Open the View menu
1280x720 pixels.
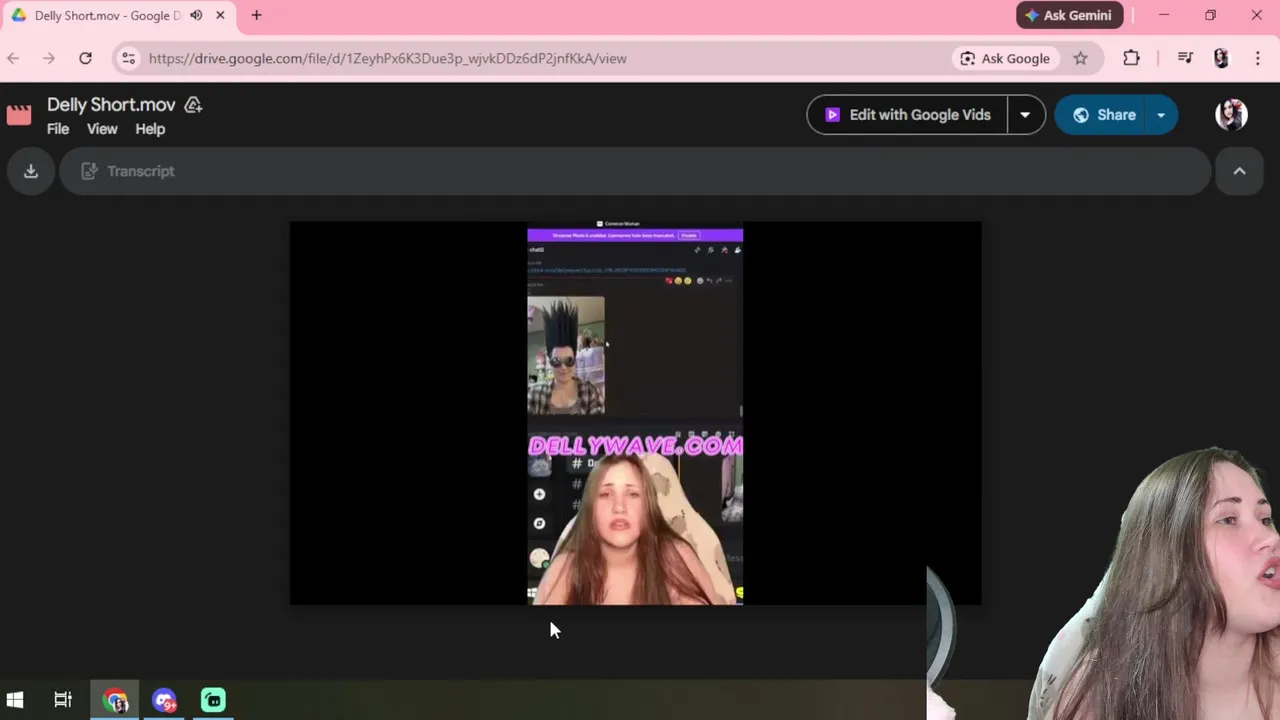tap(102, 129)
